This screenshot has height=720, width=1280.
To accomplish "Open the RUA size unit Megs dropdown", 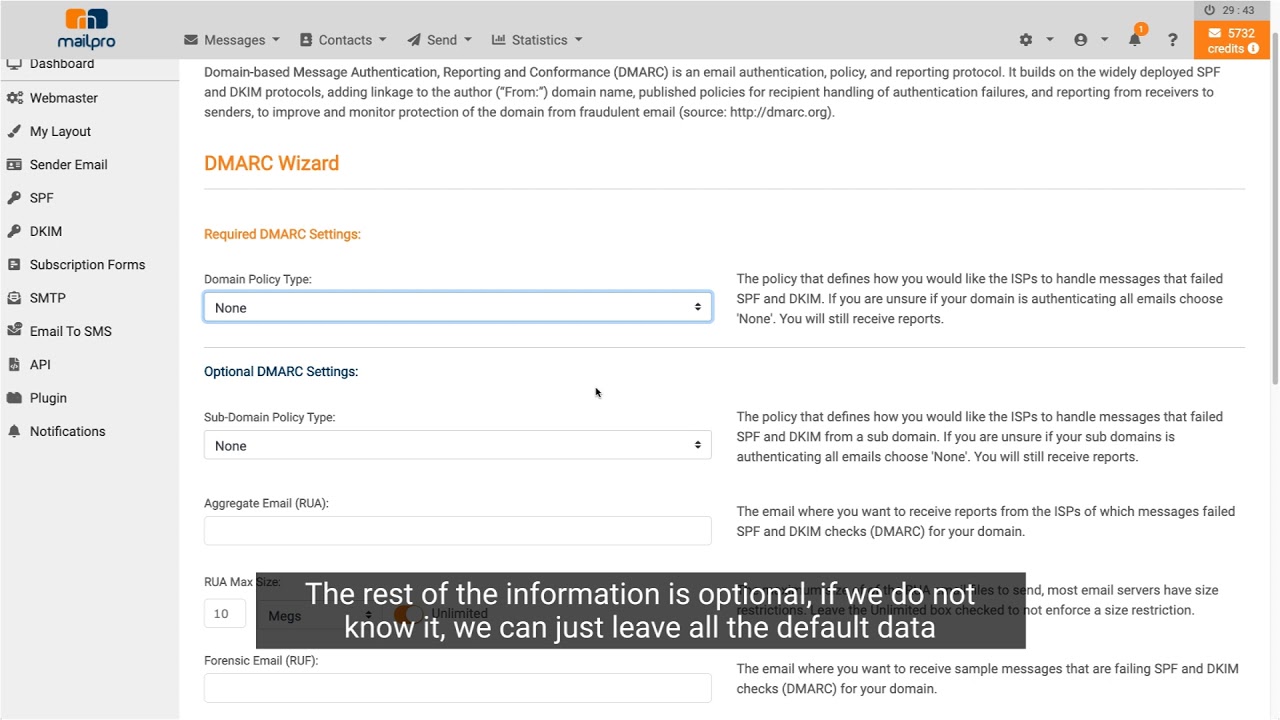I will pyautogui.click(x=318, y=615).
